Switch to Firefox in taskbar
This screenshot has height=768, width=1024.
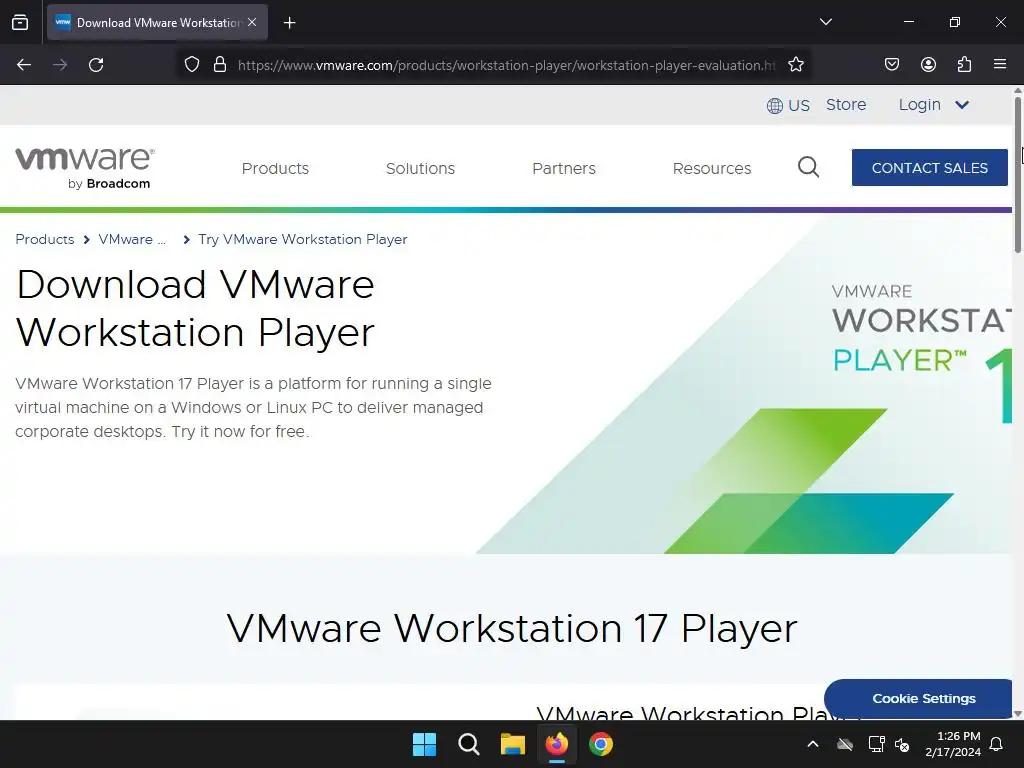point(556,744)
